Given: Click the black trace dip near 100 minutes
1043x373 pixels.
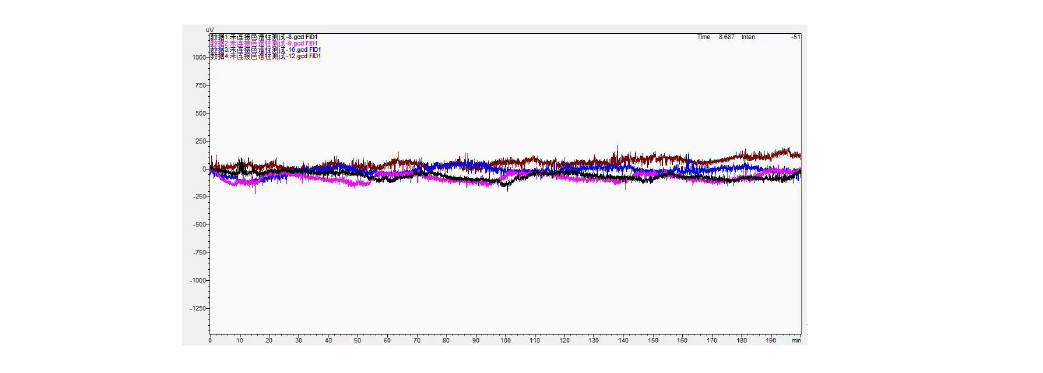Looking at the screenshot, I should coord(508,187).
